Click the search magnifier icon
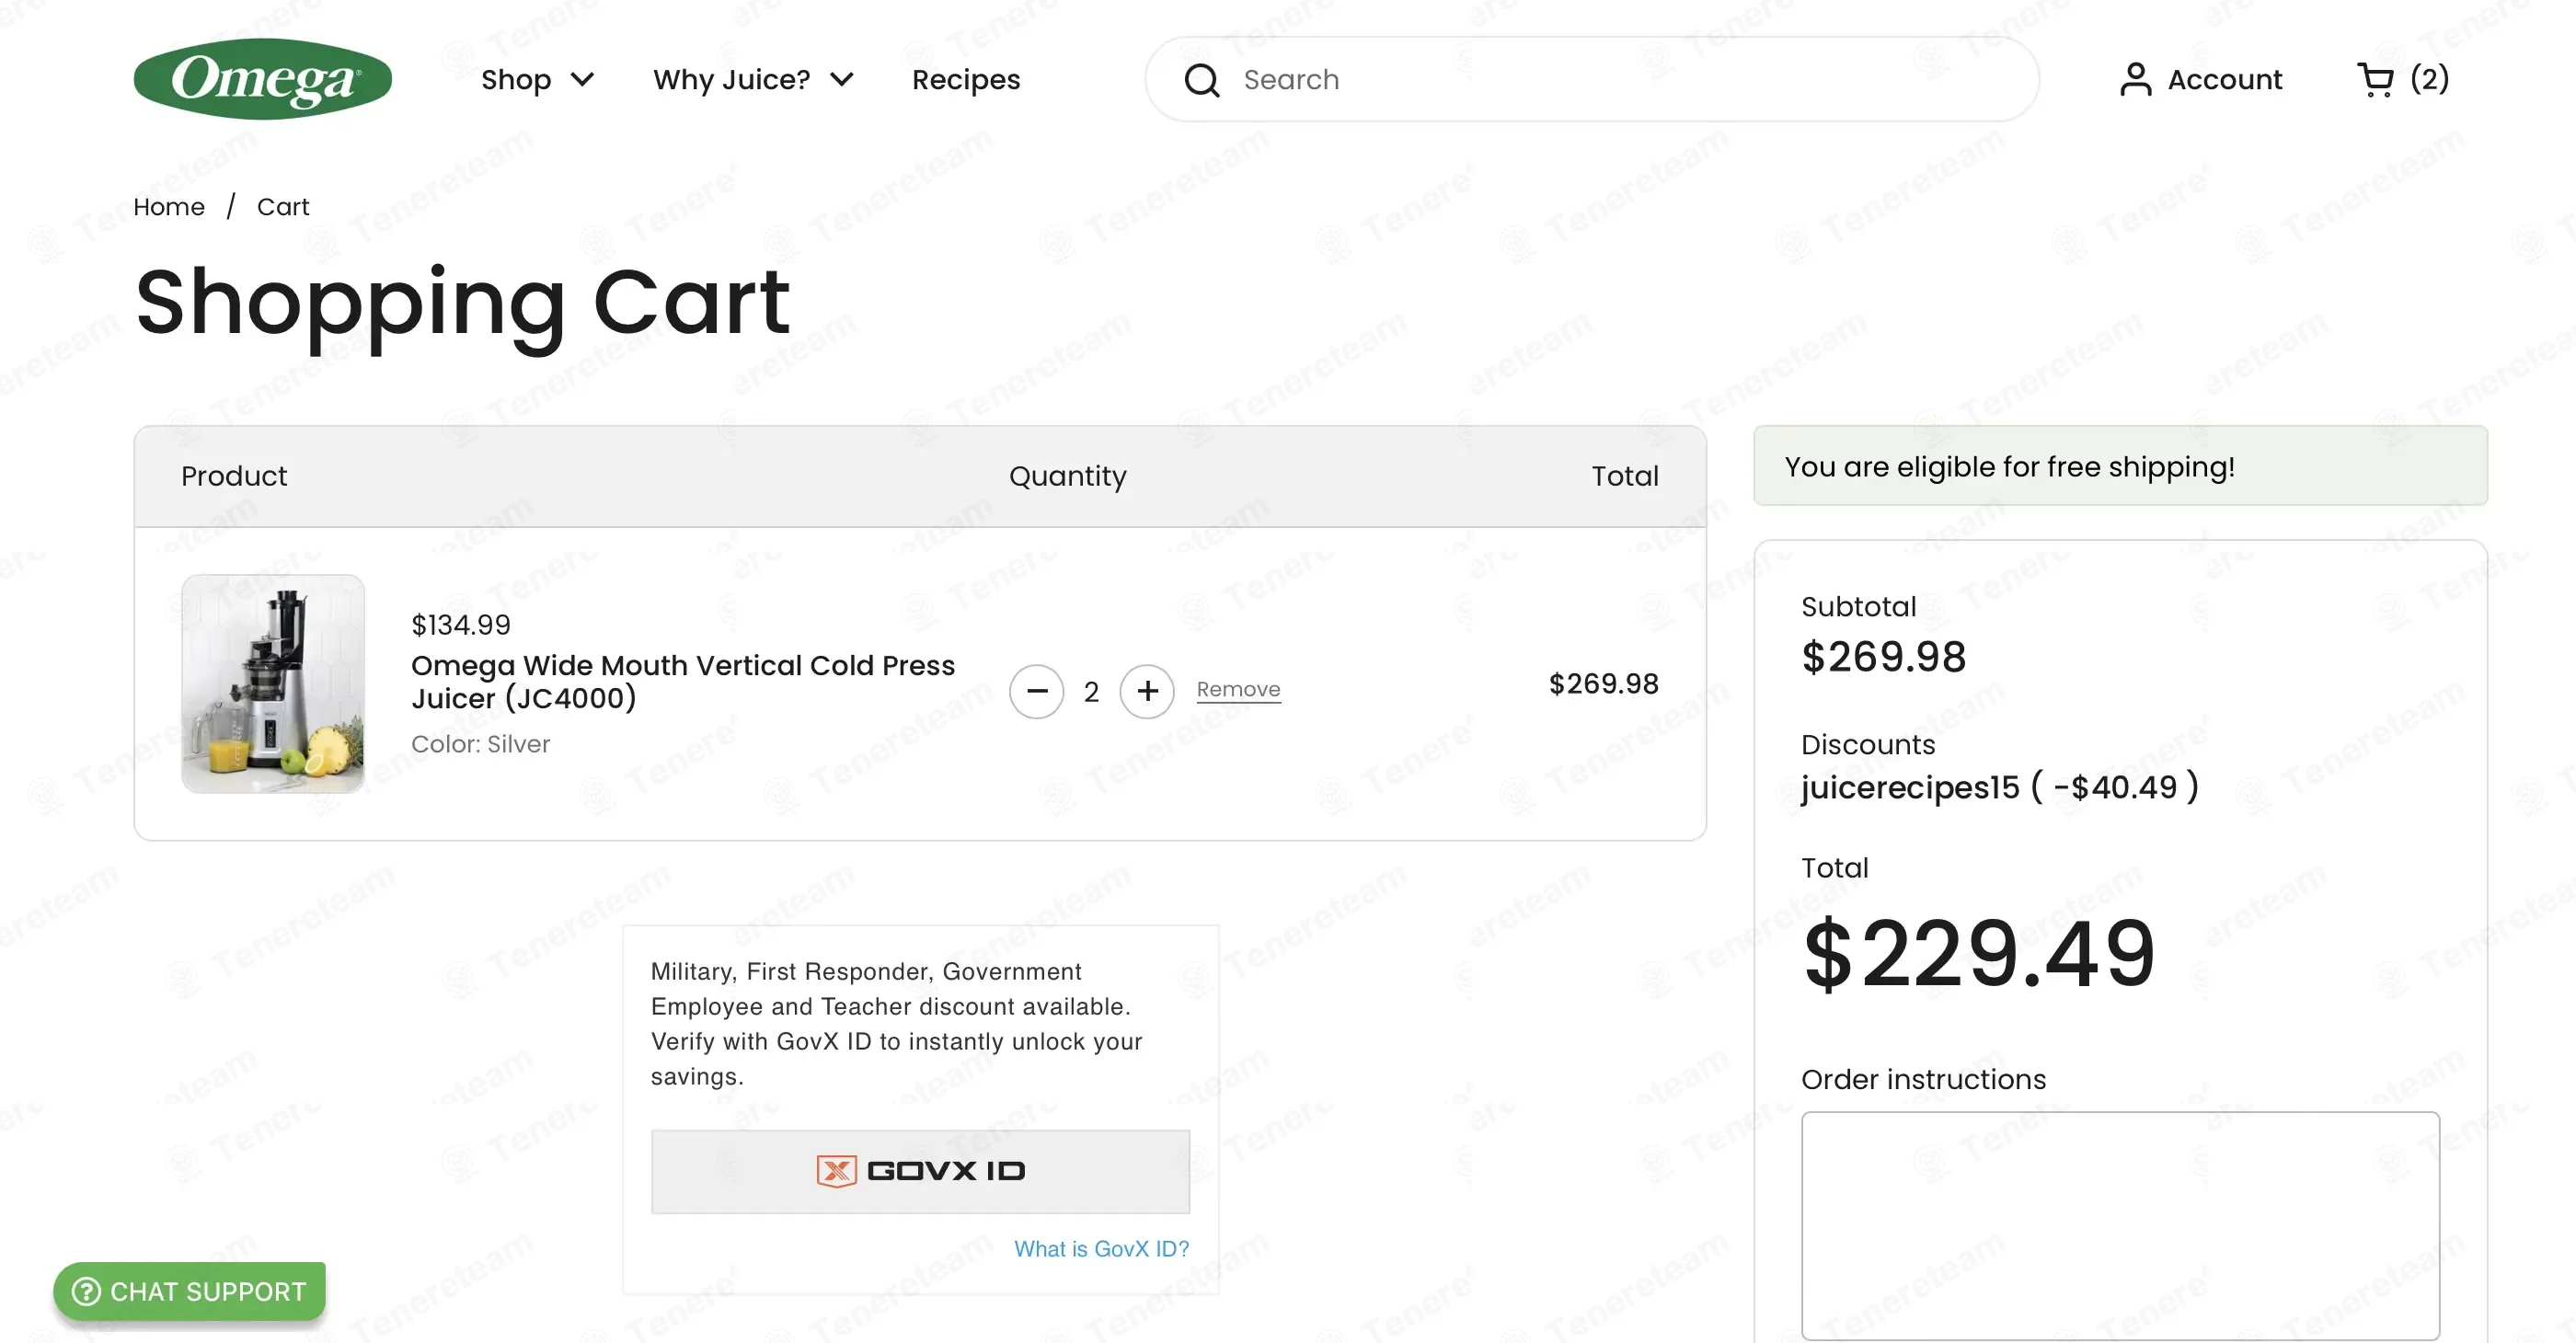This screenshot has width=2576, height=1343. pyautogui.click(x=1201, y=80)
